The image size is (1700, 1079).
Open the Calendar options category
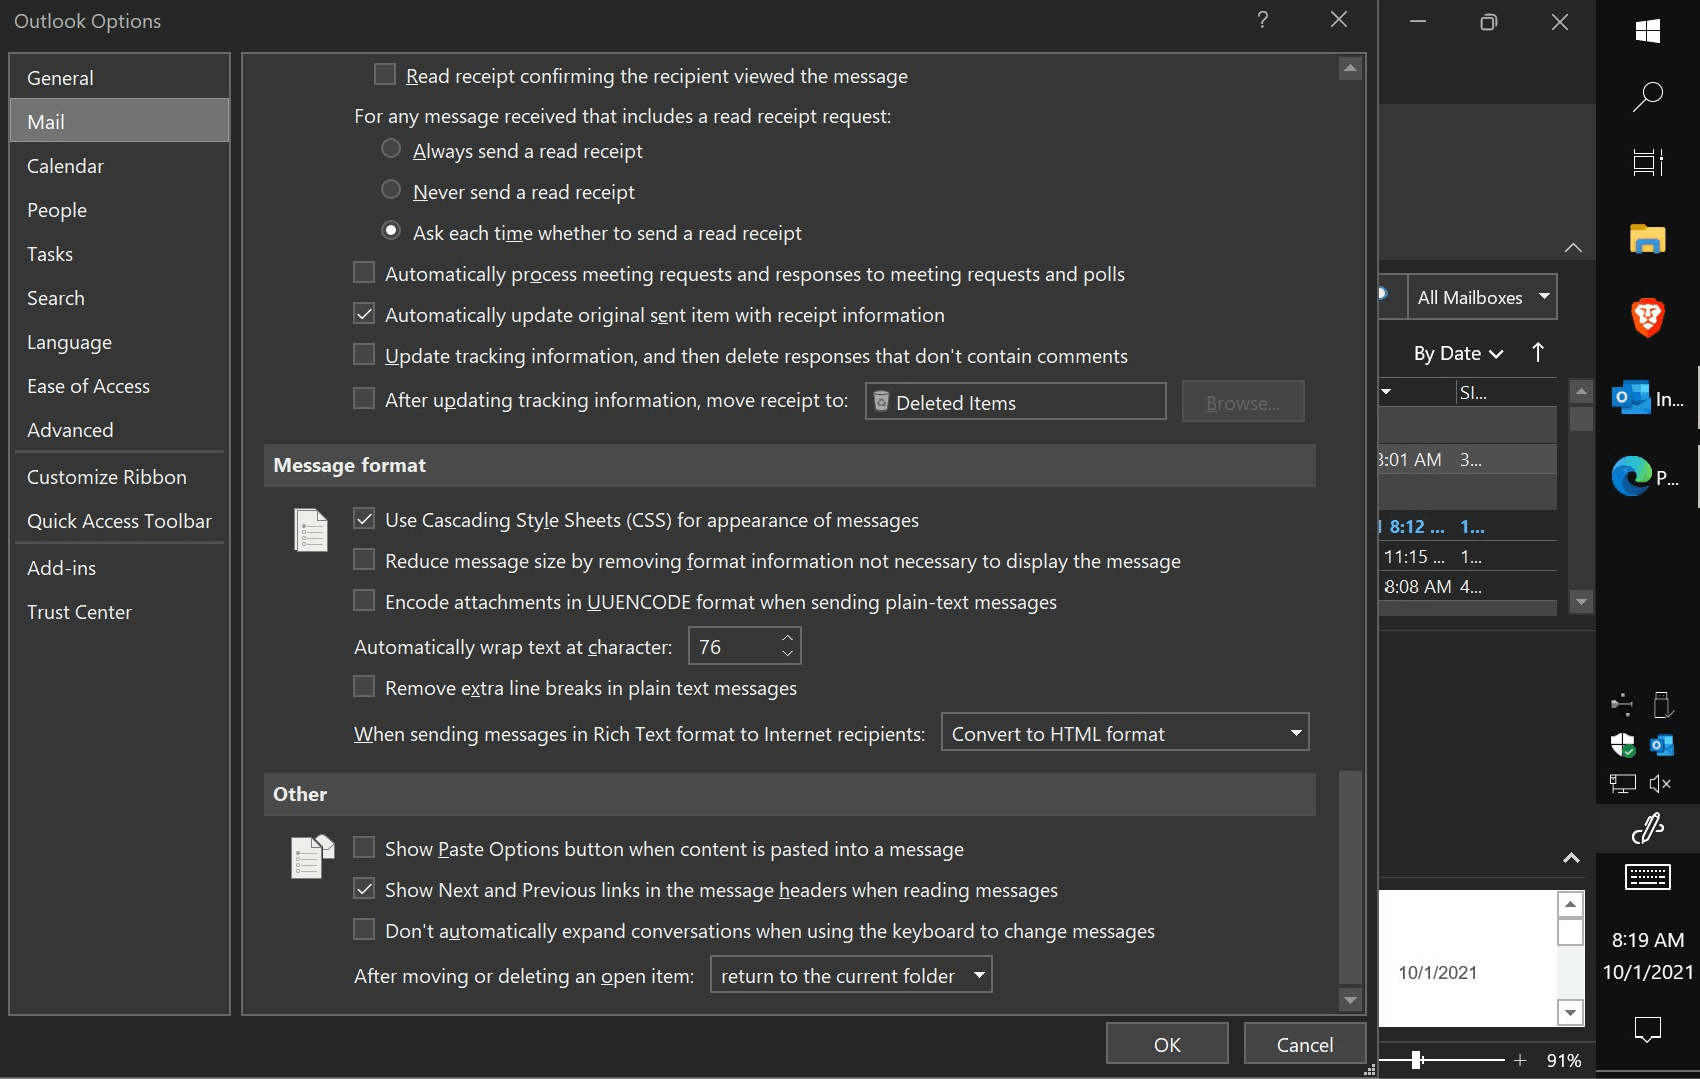[x=120, y=166]
